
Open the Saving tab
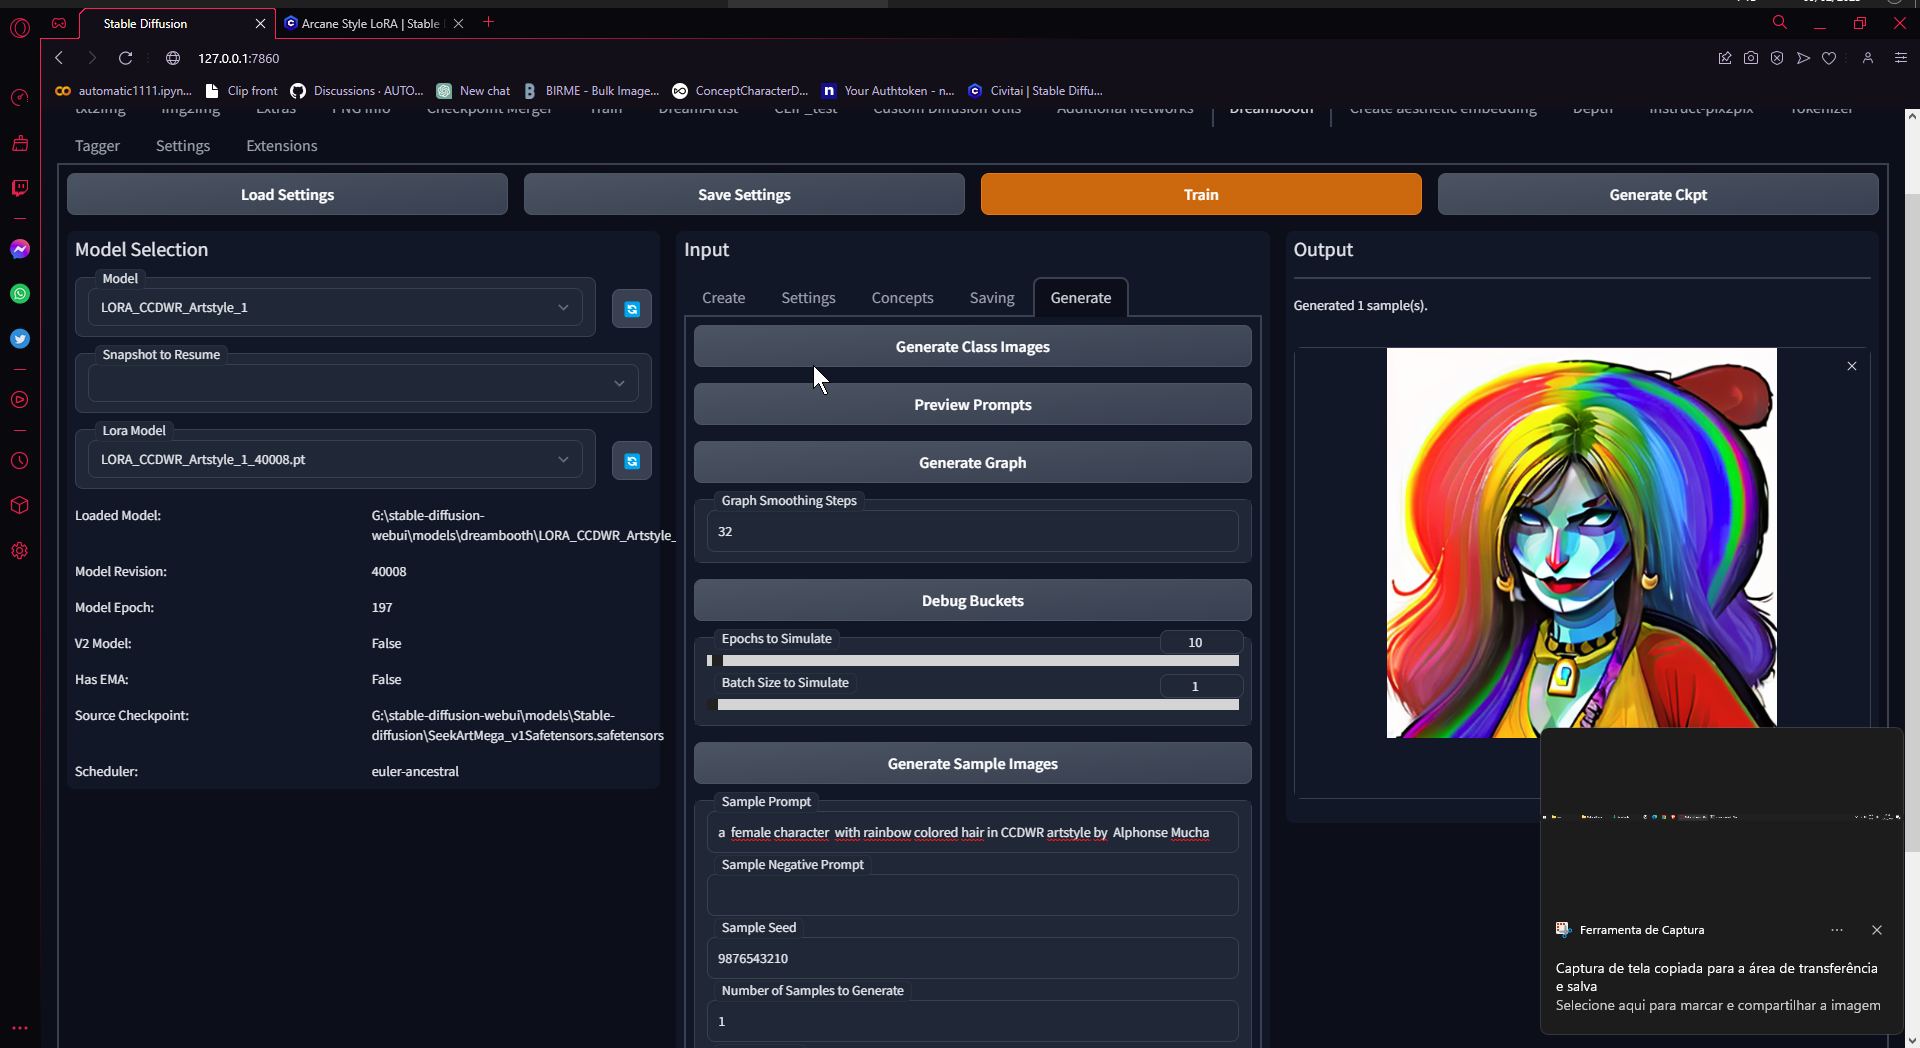click(992, 298)
